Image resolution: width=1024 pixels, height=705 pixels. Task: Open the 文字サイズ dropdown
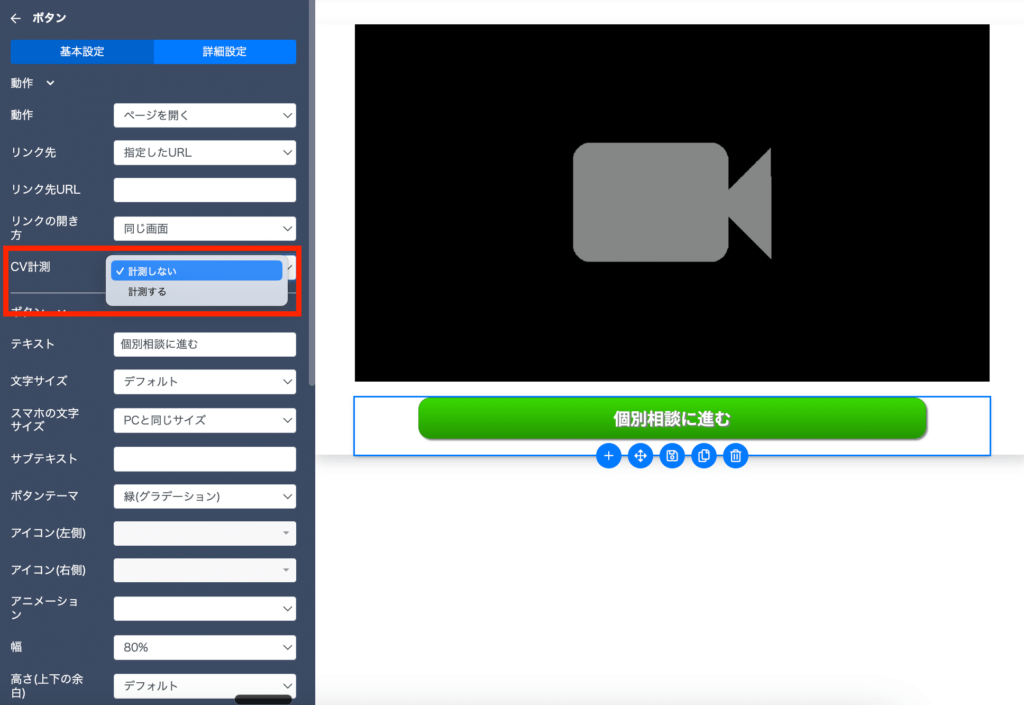[x=204, y=382]
